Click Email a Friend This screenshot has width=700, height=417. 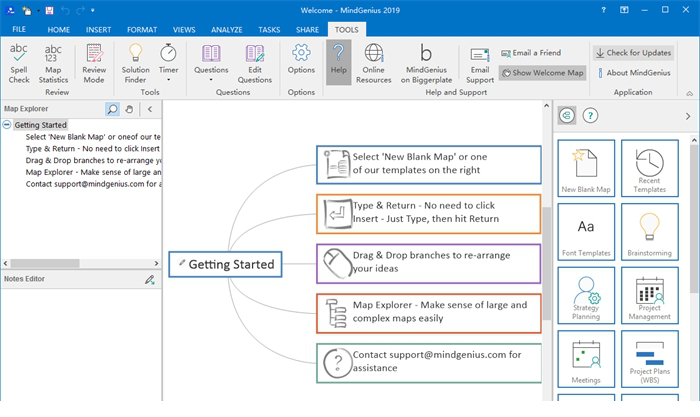click(x=531, y=53)
